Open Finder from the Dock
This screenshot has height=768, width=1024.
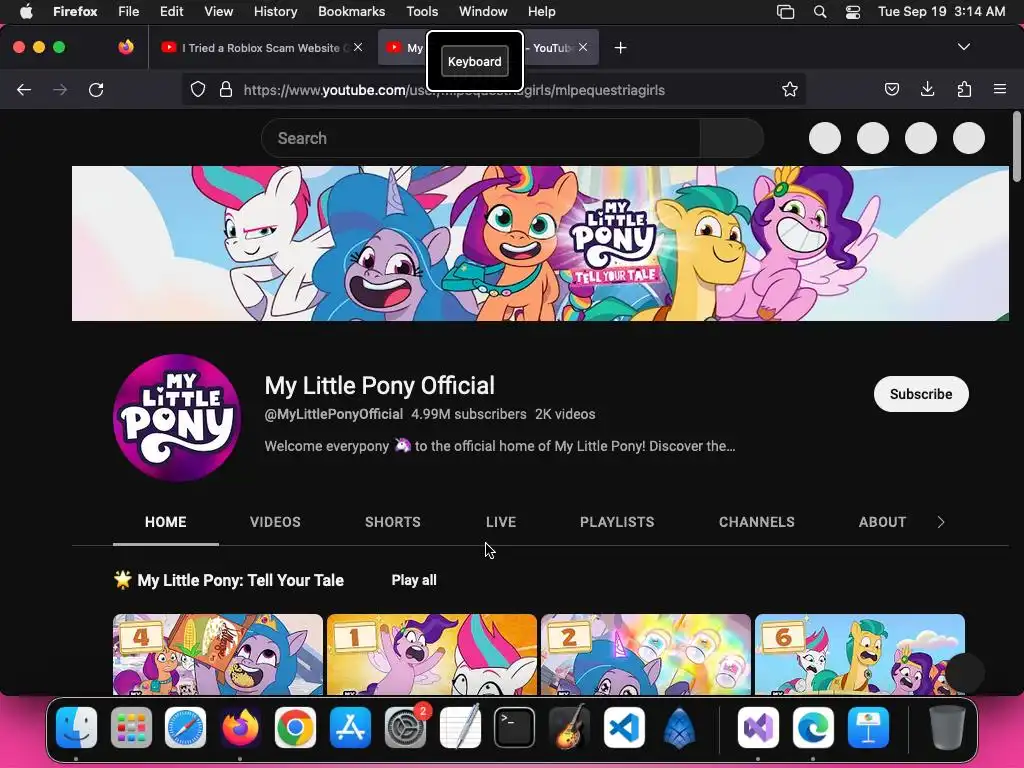[76, 728]
